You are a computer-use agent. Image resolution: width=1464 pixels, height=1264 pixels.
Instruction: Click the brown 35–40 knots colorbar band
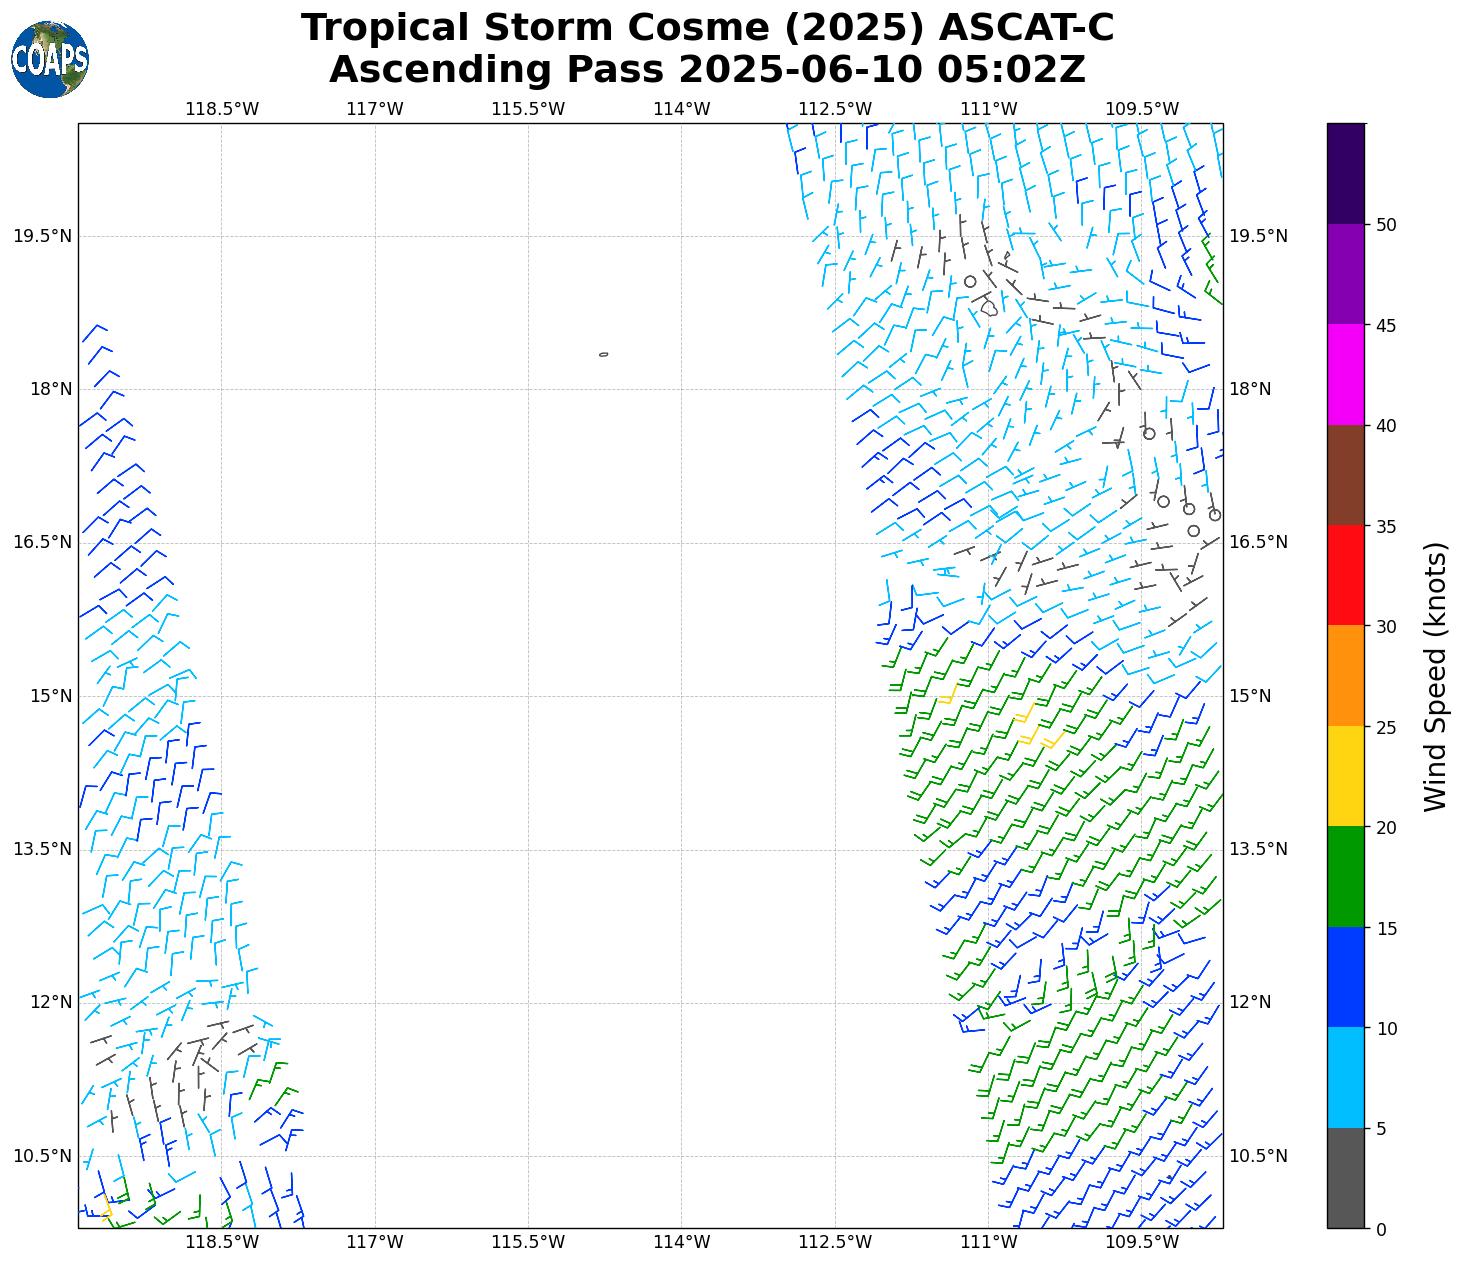pyautogui.click(x=1345, y=475)
